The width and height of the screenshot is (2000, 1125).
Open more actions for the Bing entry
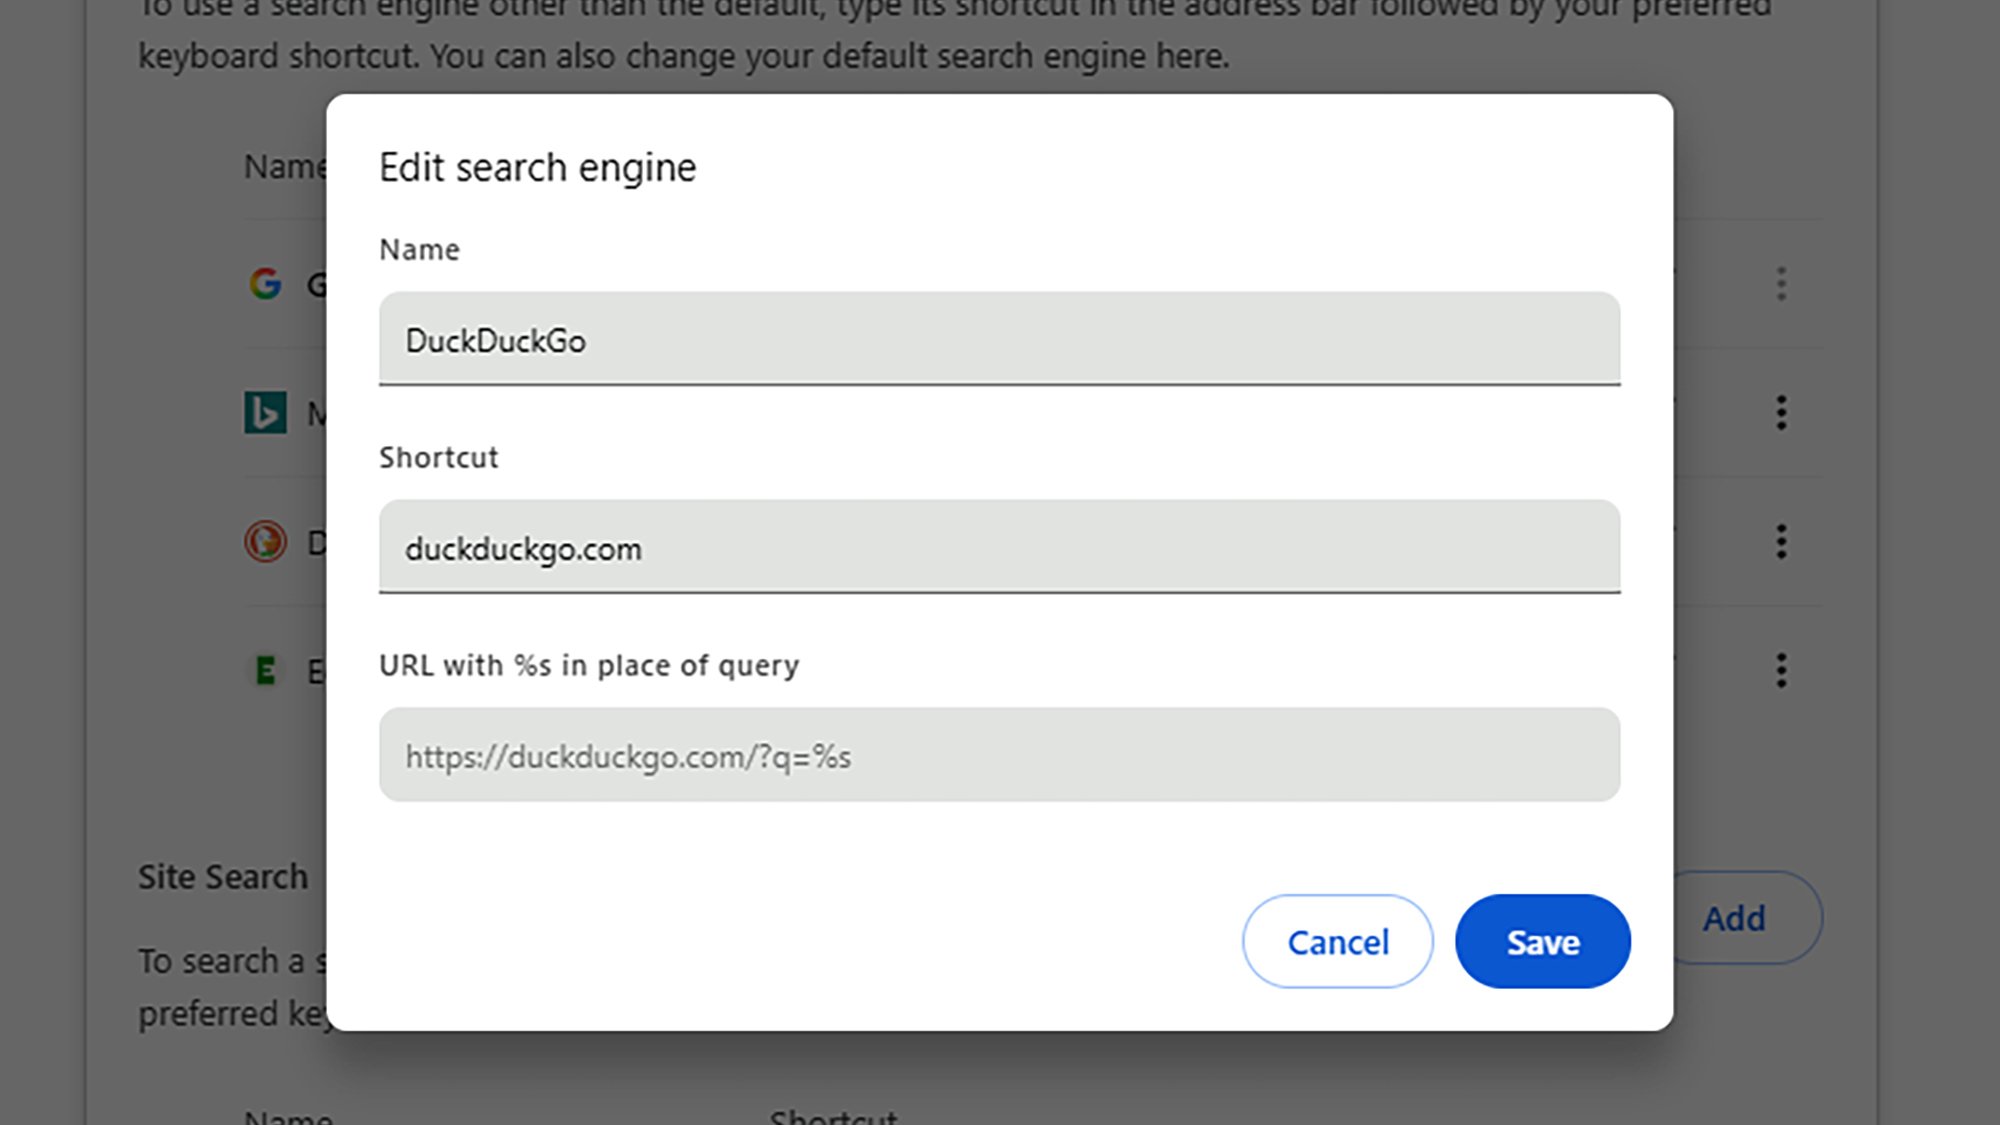point(1783,413)
